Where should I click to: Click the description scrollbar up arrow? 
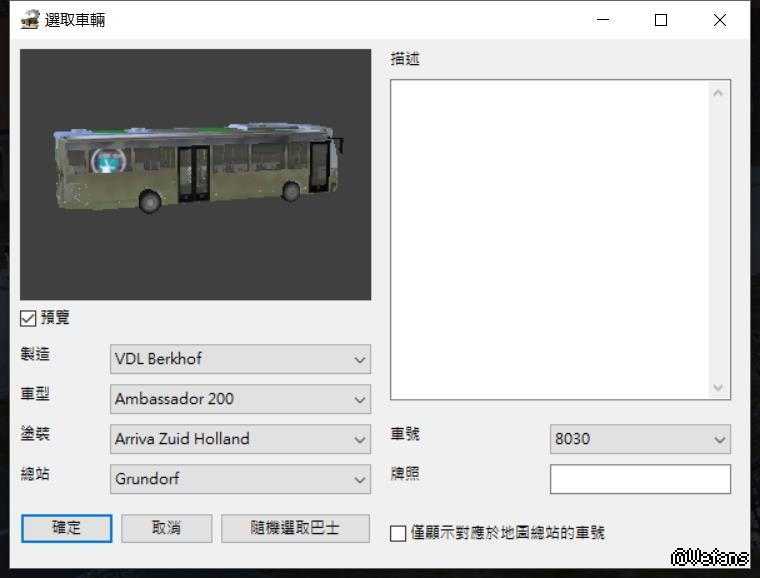click(x=718, y=93)
